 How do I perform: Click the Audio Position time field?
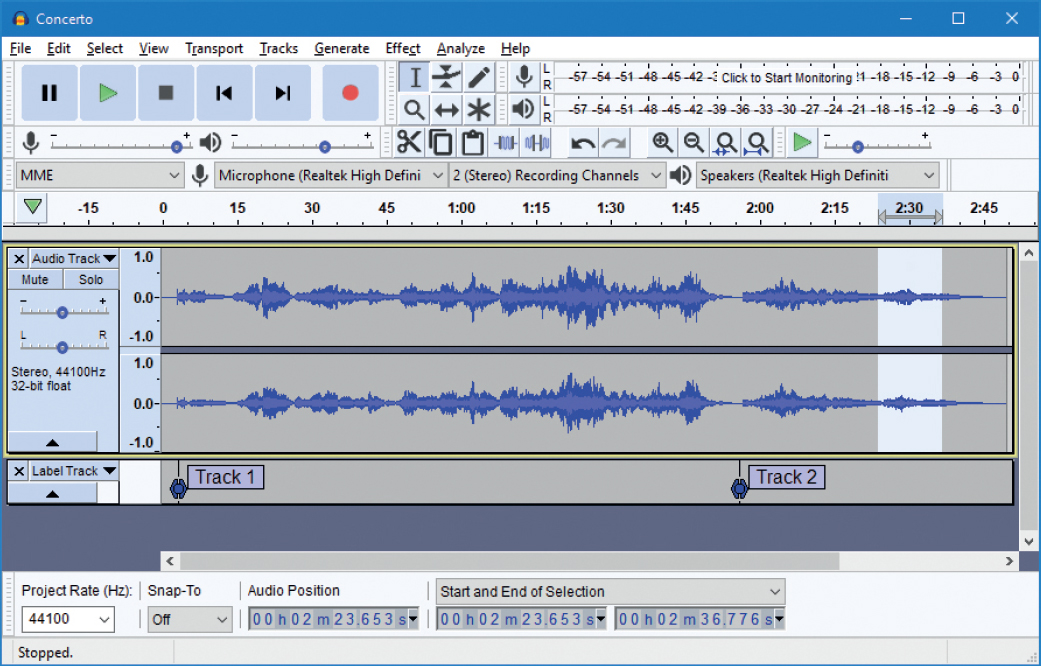point(333,619)
